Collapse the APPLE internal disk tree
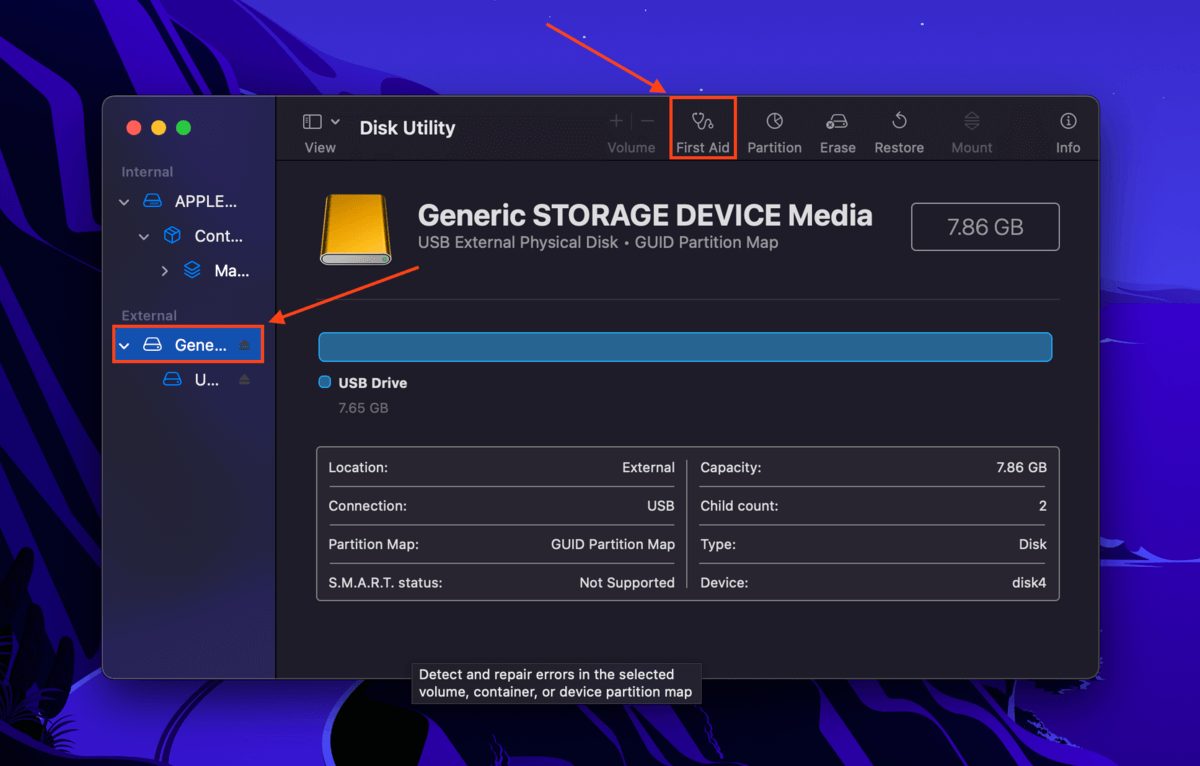1200x766 pixels. [x=124, y=201]
